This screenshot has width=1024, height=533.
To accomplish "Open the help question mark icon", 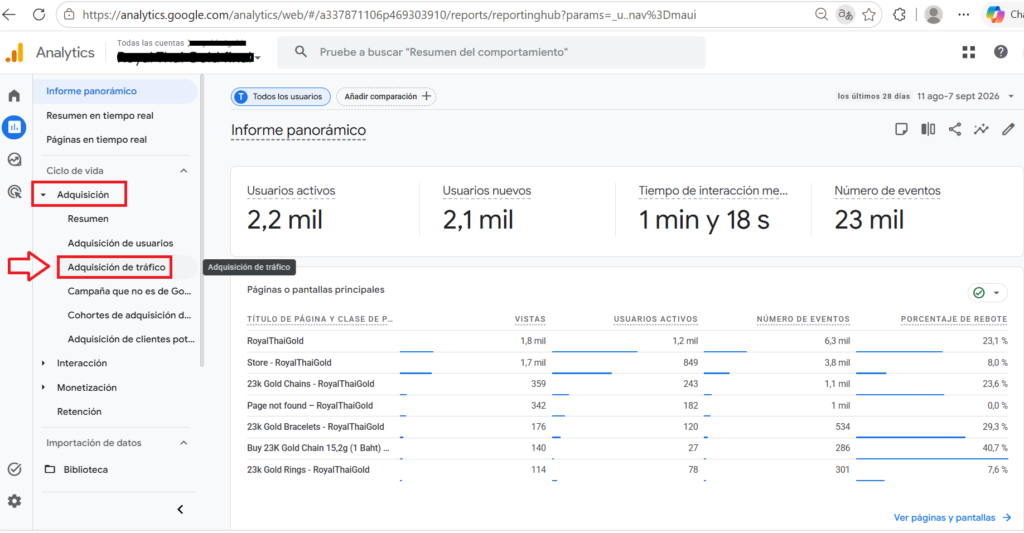I will 1000,52.
